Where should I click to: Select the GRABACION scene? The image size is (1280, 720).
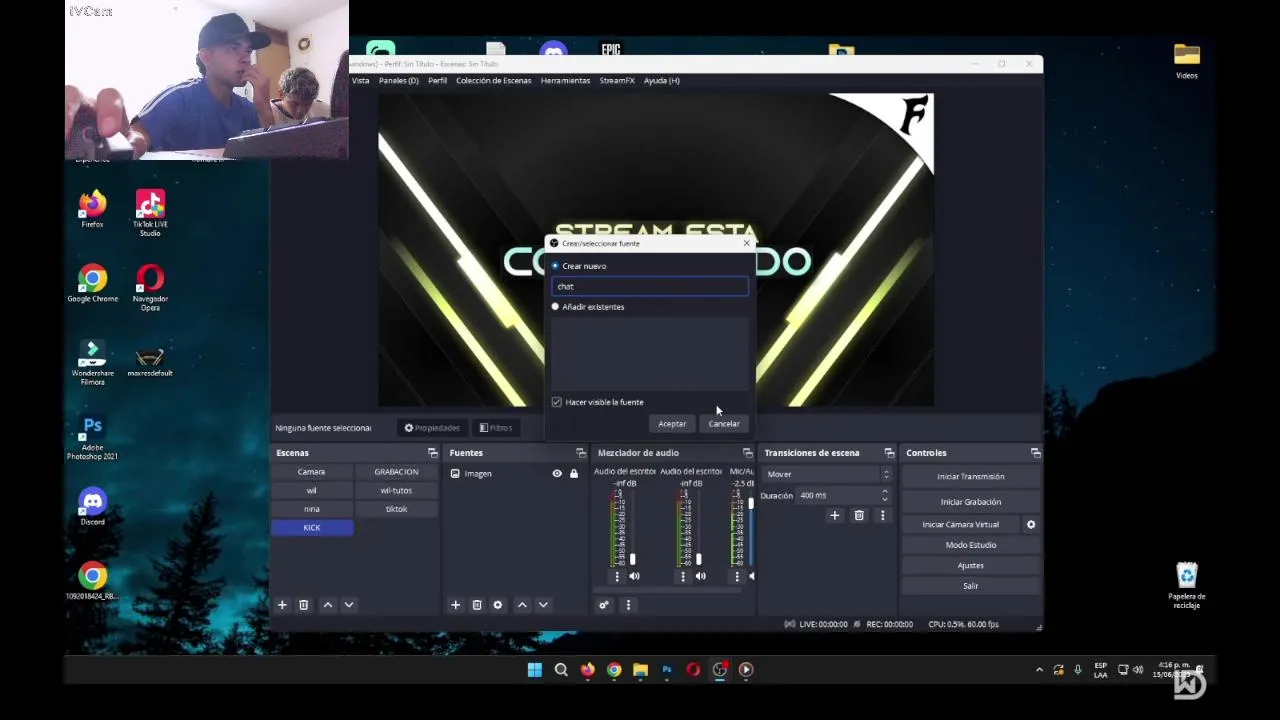point(396,472)
